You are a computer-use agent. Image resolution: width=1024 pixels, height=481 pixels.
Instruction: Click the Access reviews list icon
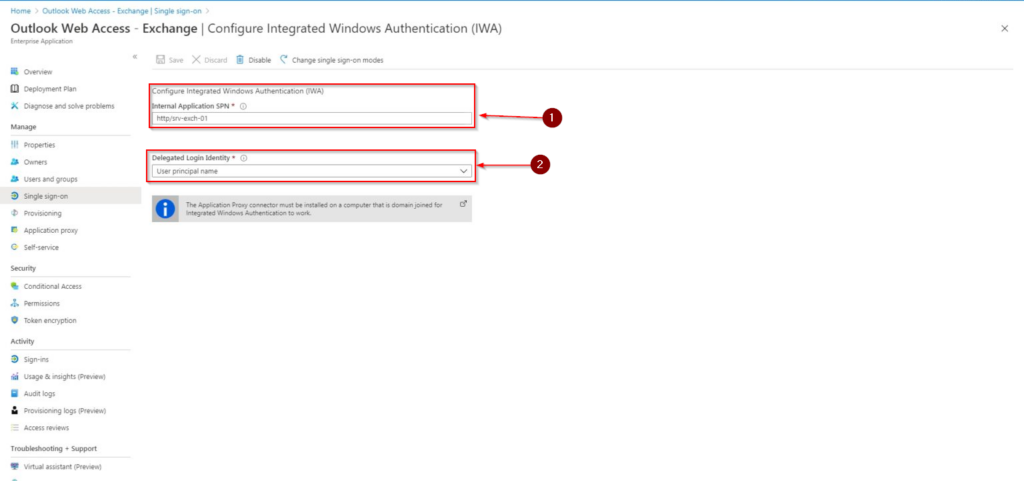tap(14, 427)
